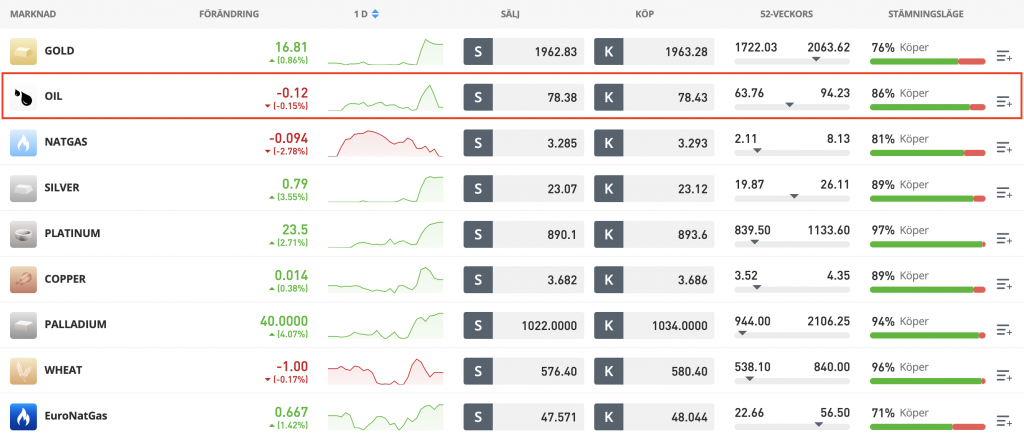Viewport: 1024px width, 438px height.
Task: Click the S sell button for SILVER
Action: (478, 188)
